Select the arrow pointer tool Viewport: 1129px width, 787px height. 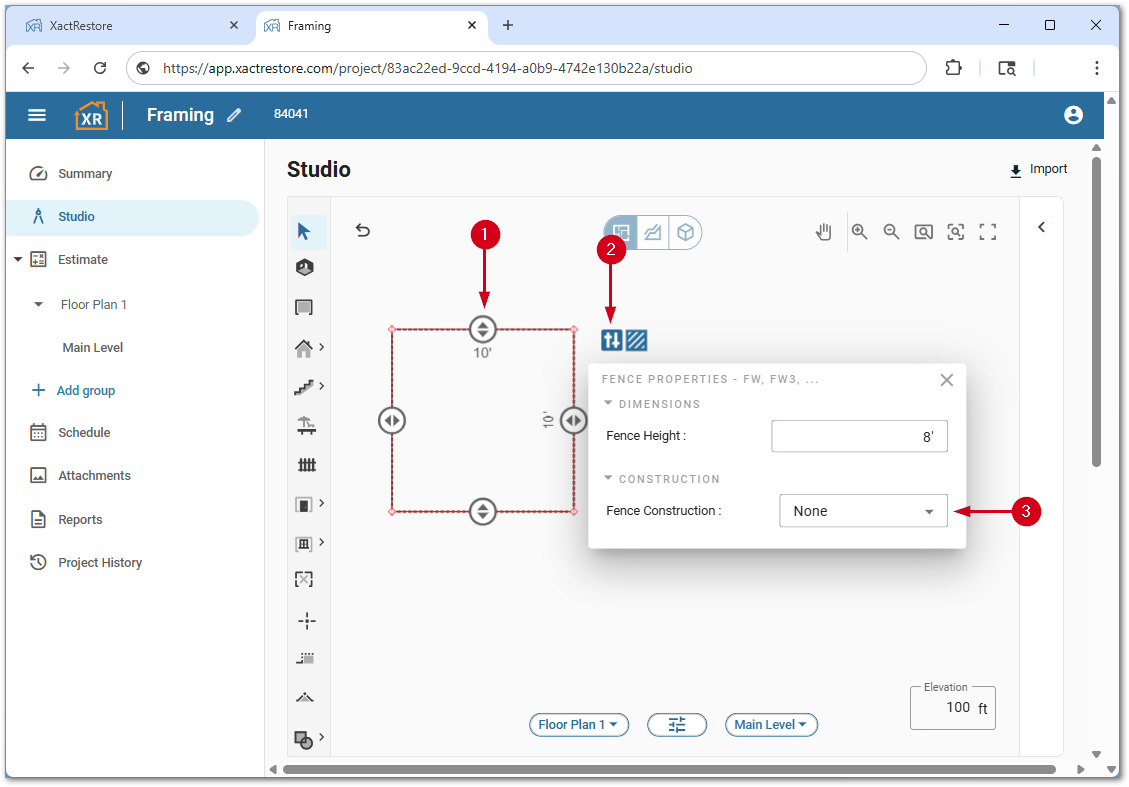click(305, 232)
